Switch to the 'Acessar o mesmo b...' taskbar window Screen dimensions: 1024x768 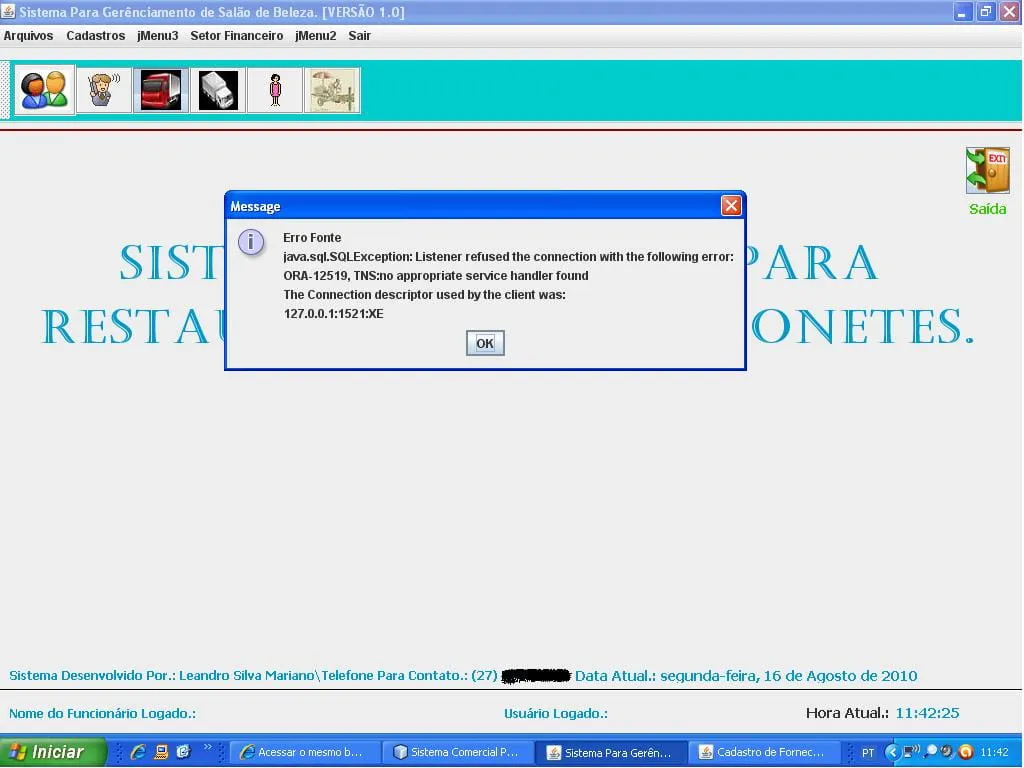(304, 752)
